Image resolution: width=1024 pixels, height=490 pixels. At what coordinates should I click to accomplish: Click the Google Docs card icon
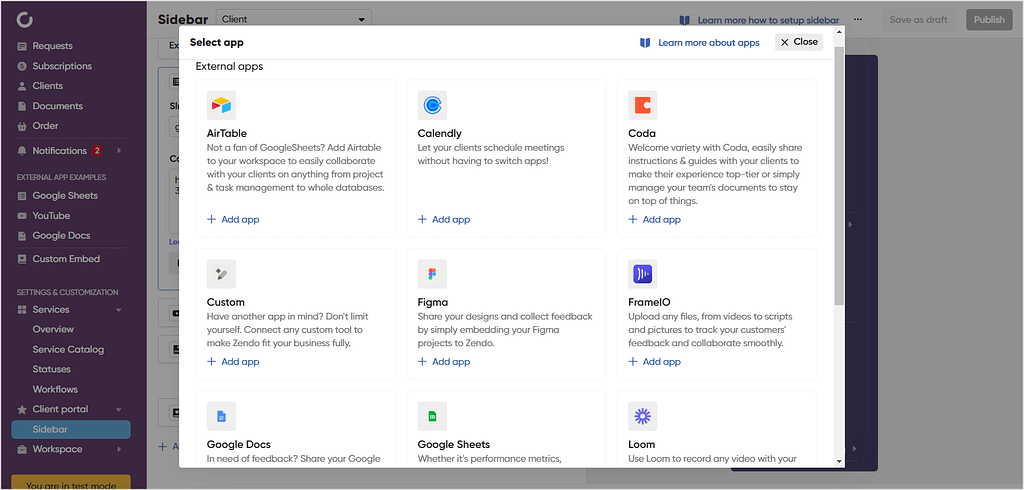coord(221,416)
